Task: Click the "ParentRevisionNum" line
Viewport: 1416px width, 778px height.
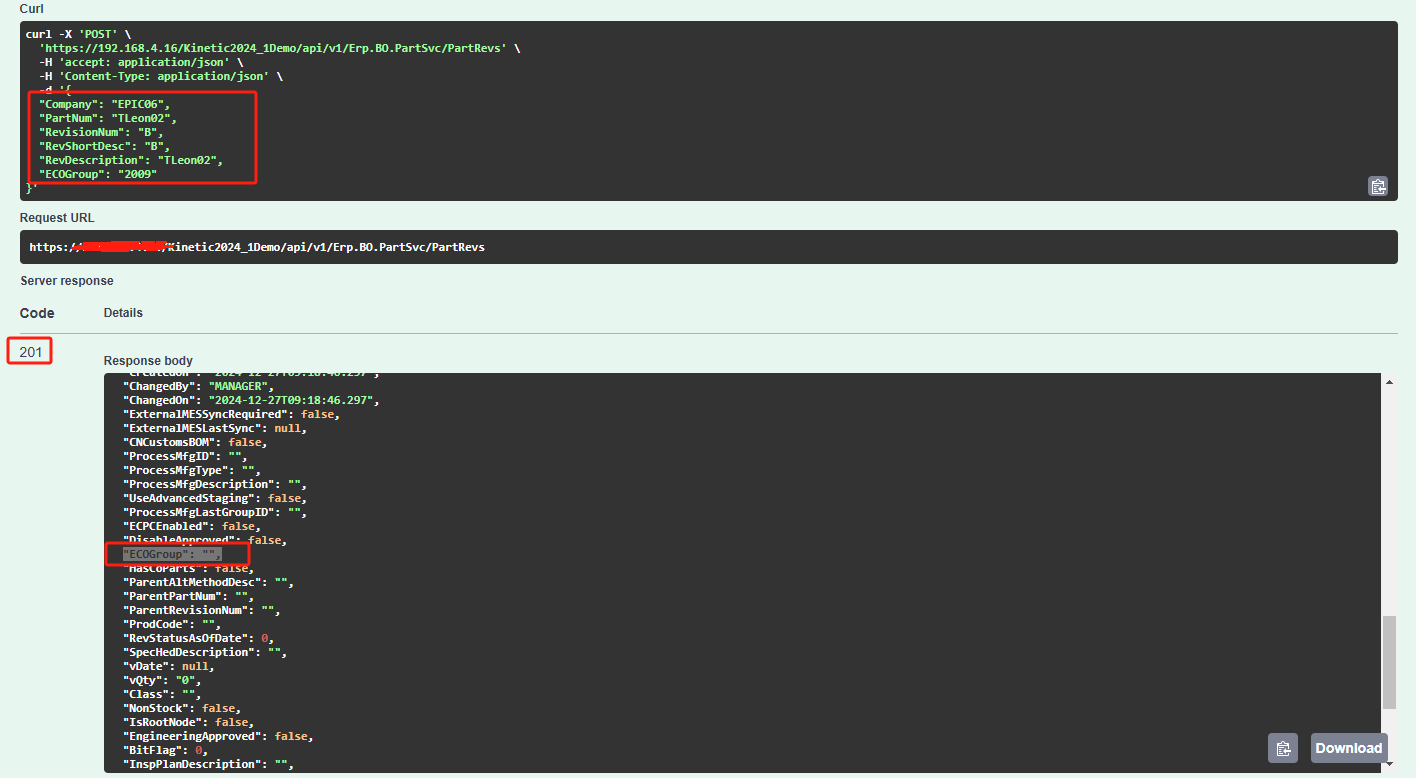Action: [x=201, y=610]
